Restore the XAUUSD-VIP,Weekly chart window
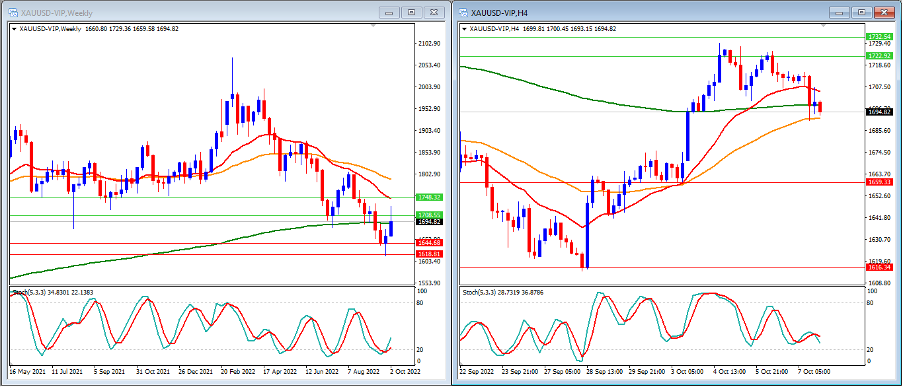Screen dimensions: 904x388 (412, 12)
